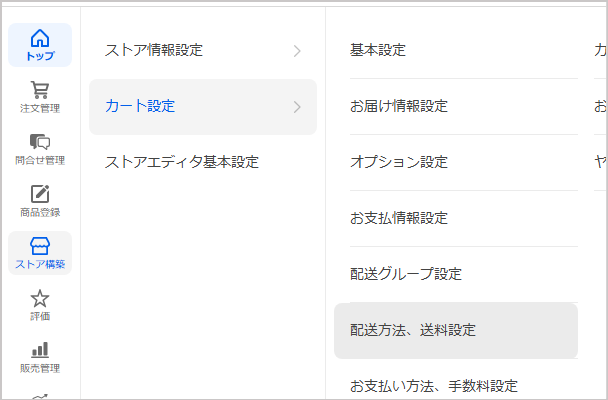This screenshot has height=400, width=608.
Task: Expand chevron next to ストア情報設定
Action: tap(297, 51)
